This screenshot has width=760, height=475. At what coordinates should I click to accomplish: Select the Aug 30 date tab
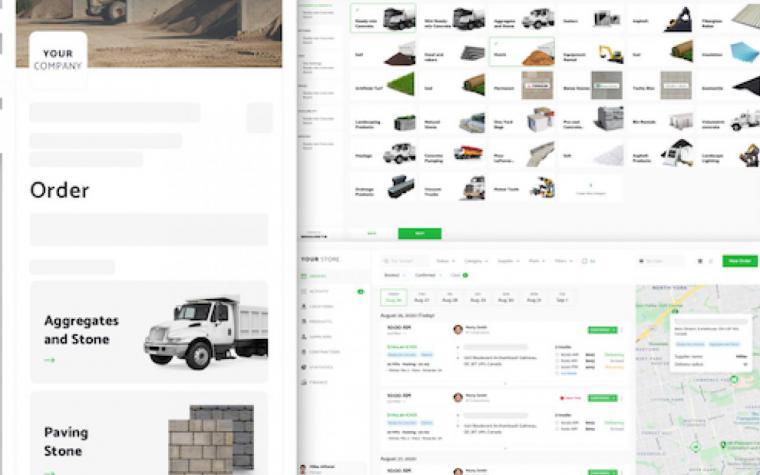coord(506,298)
